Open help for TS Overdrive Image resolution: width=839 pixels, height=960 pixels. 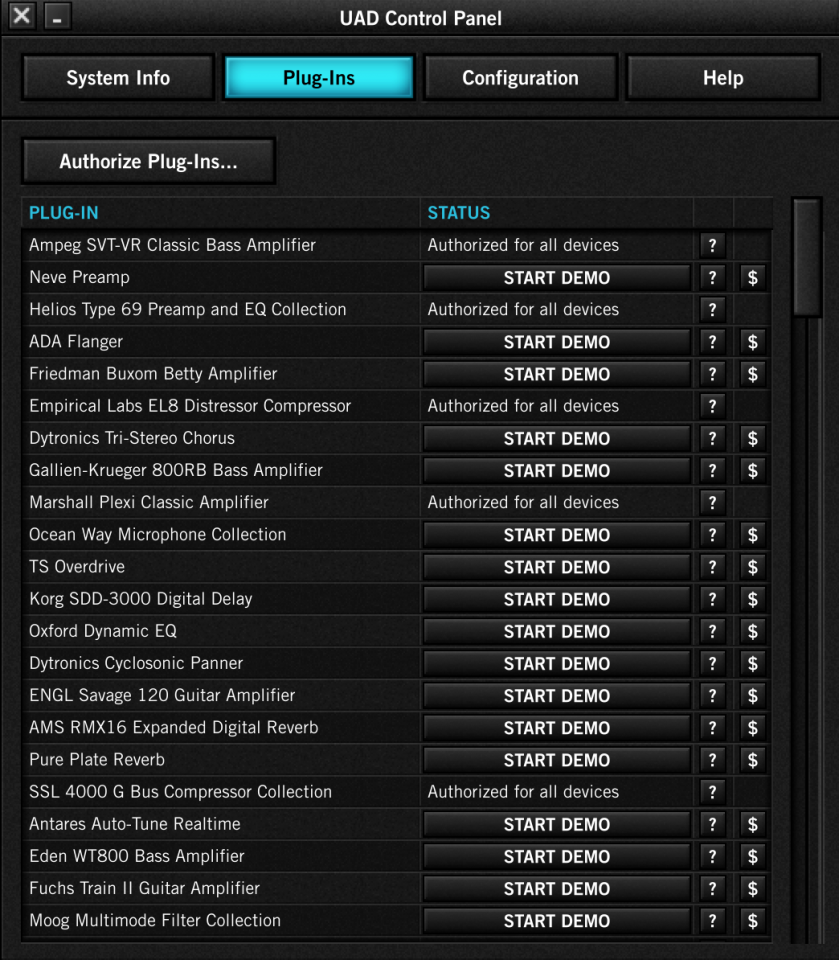[712, 567]
